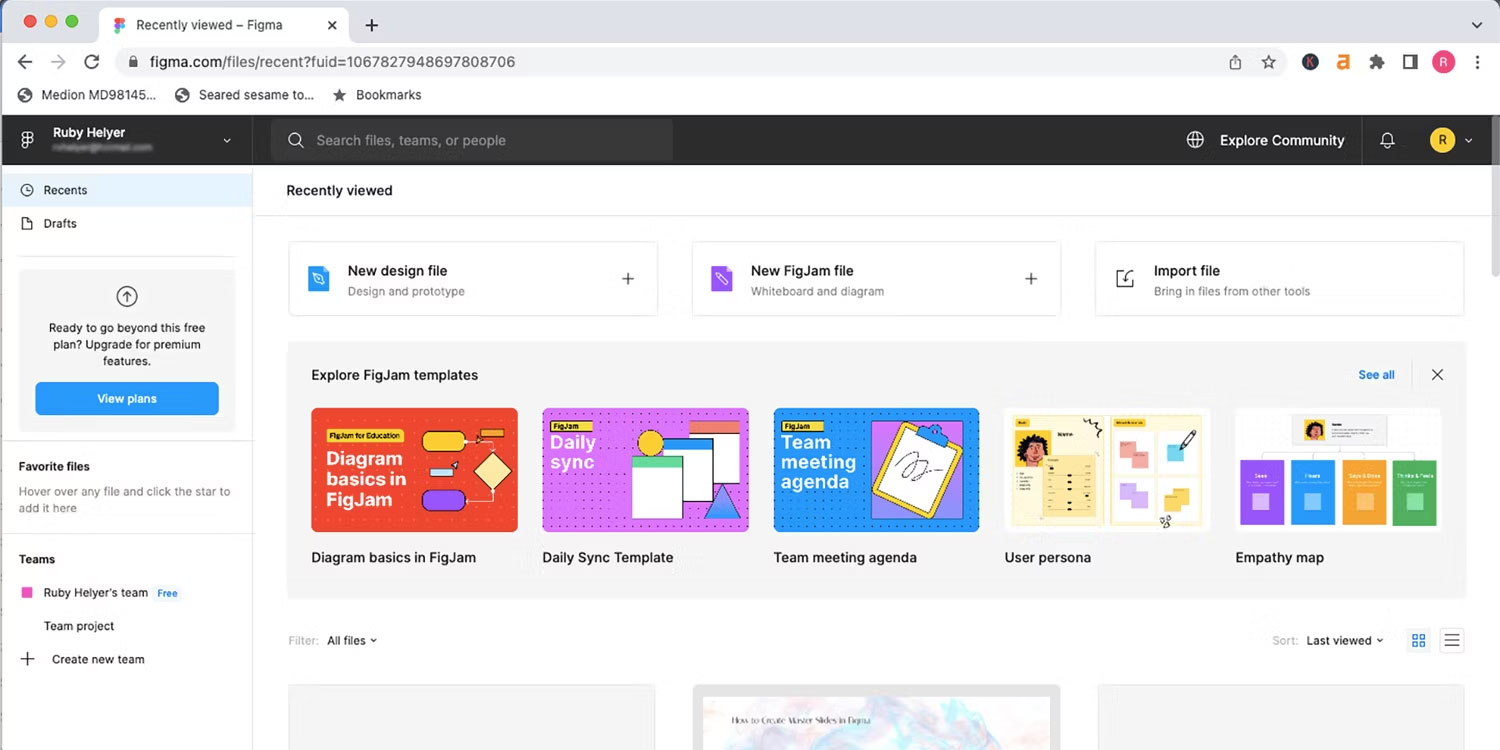Open the yellow R user avatar
Viewport: 1500px width, 750px height.
pyautogui.click(x=1442, y=141)
